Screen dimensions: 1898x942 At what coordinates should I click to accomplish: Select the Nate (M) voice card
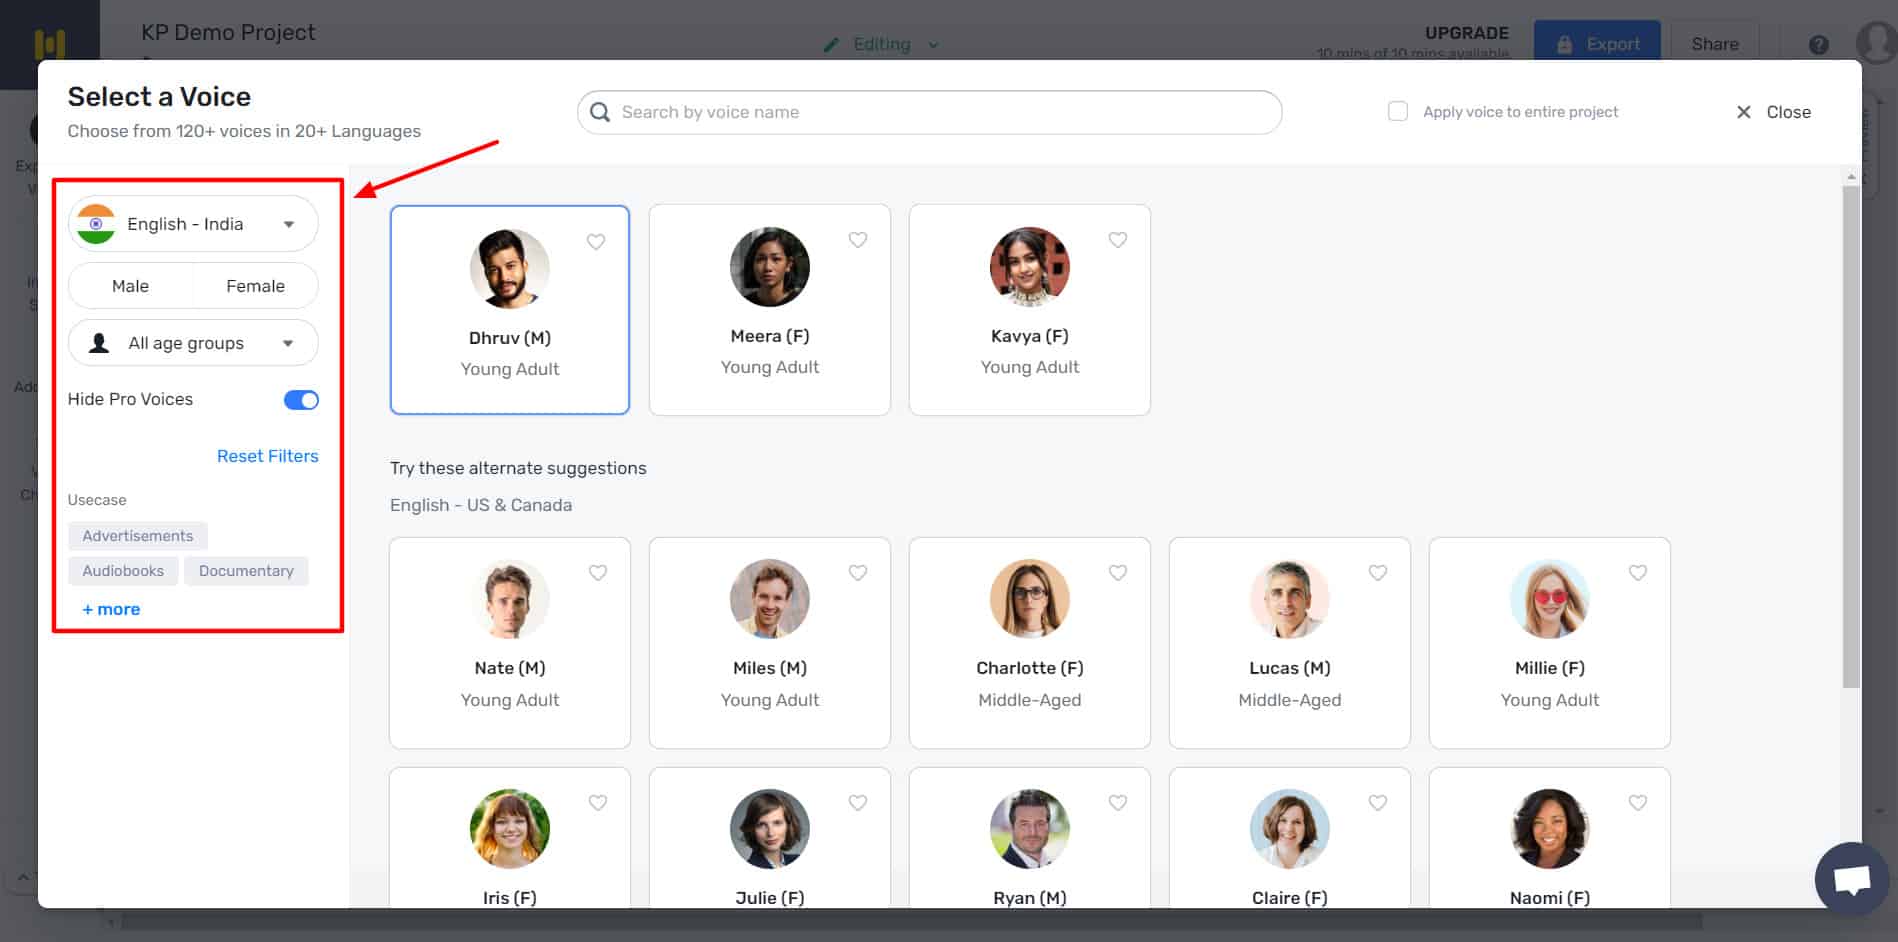510,643
